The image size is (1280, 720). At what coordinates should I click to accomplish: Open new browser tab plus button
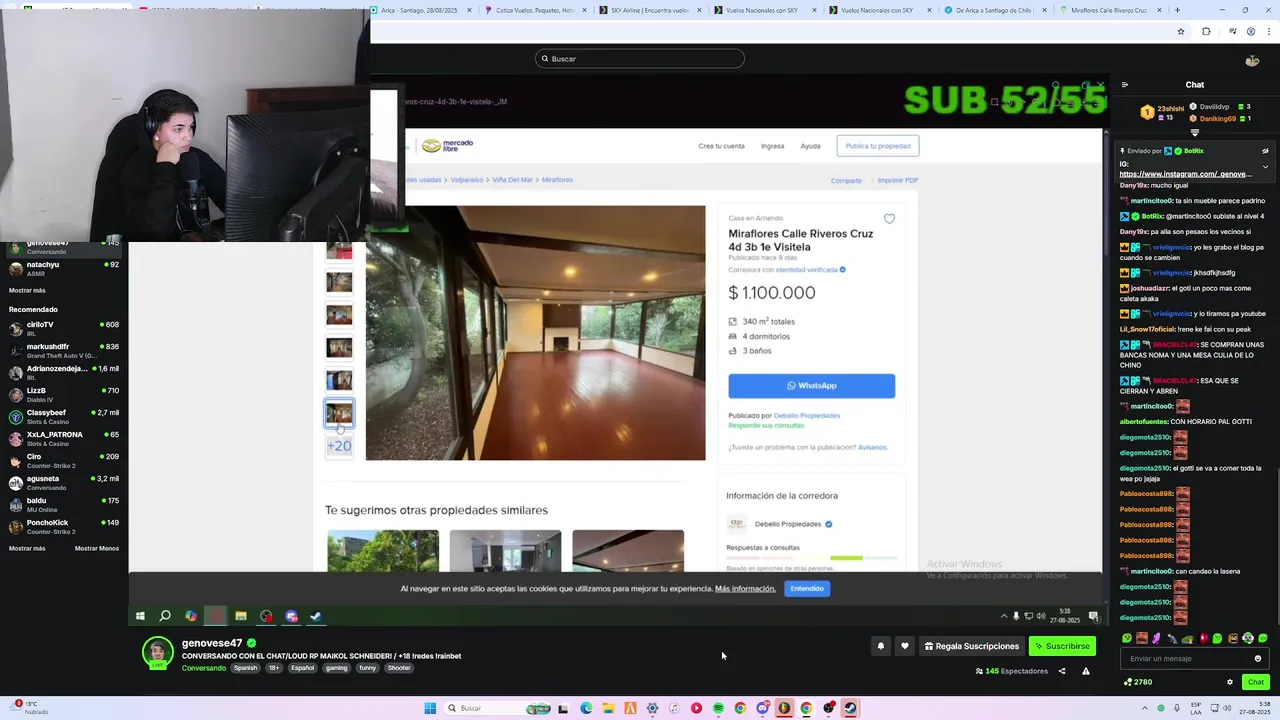pyautogui.click(x=1177, y=10)
